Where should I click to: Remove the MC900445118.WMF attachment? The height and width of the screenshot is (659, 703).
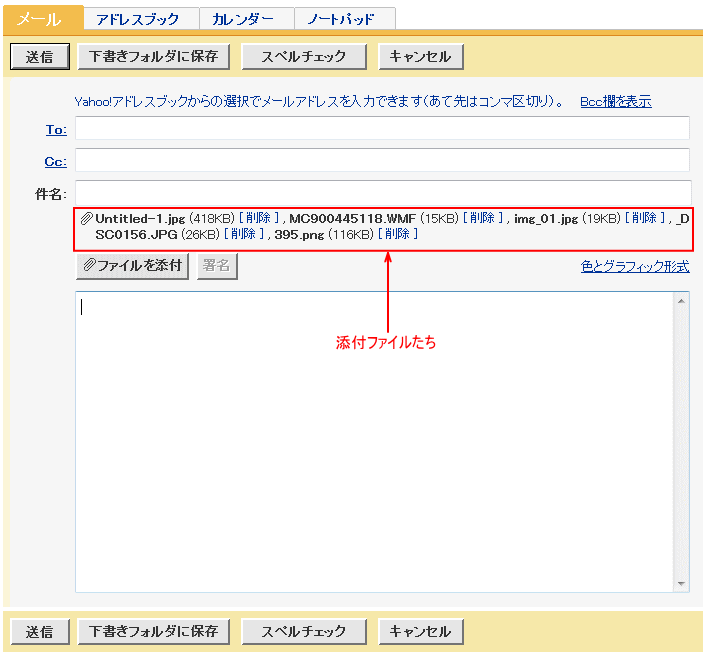pos(483,218)
